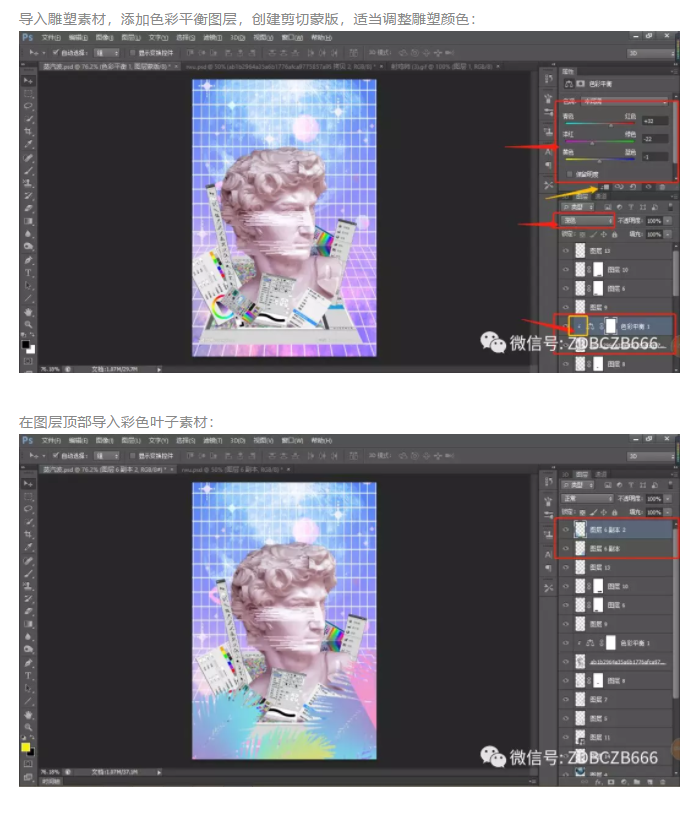Viewport: 696px width, 815px height.
Task: Select the Eyedropper tool in upper screenshot
Action: point(28,144)
